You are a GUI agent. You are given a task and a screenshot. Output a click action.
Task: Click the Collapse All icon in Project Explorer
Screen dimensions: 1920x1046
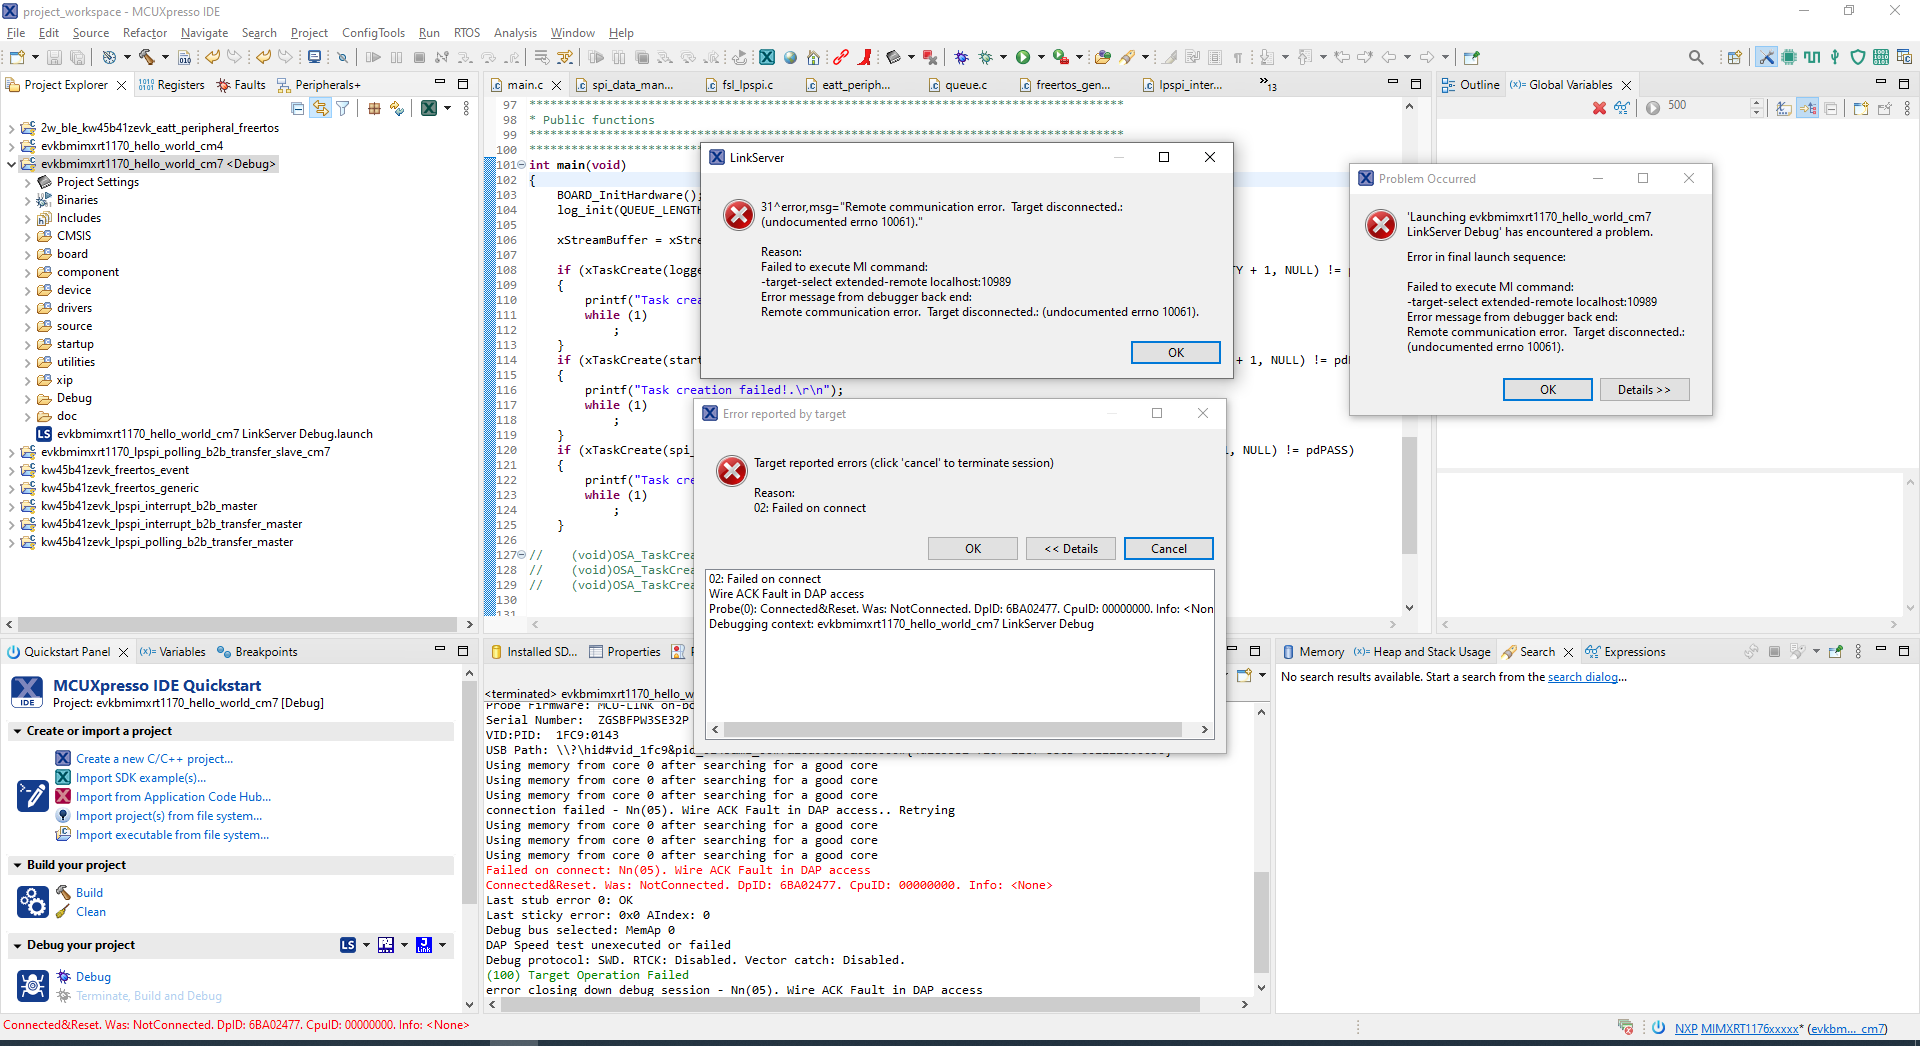point(298,108)
